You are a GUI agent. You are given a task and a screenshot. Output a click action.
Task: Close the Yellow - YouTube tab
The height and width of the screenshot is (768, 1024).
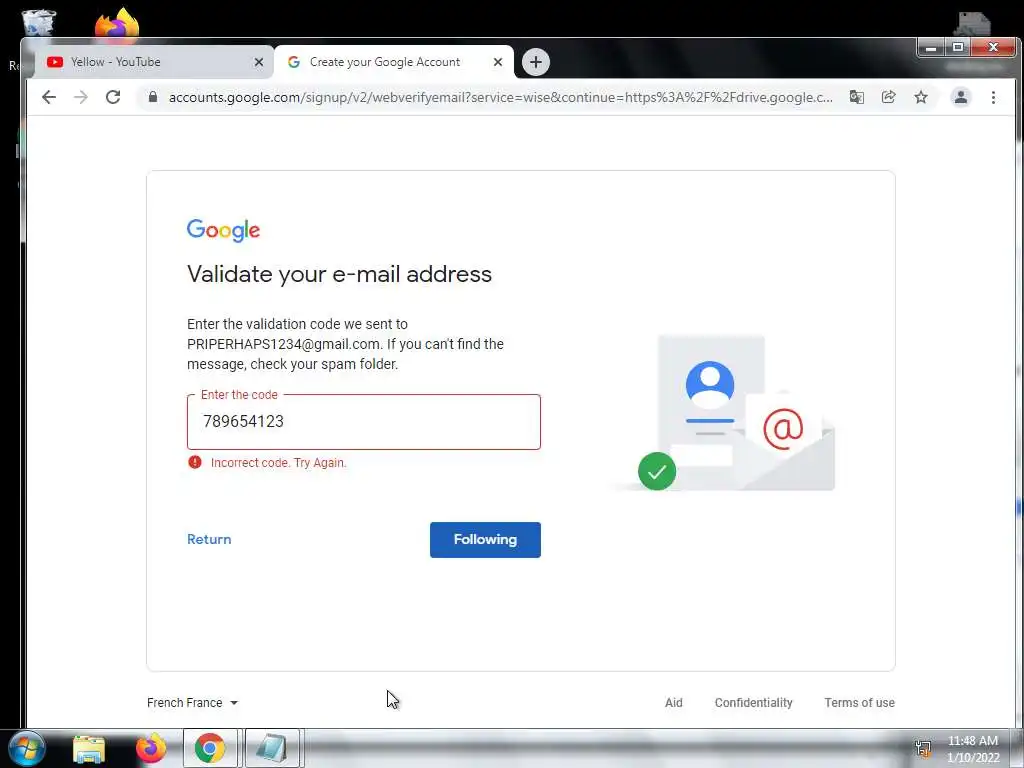pyautogui.click(x=259, y=62)
